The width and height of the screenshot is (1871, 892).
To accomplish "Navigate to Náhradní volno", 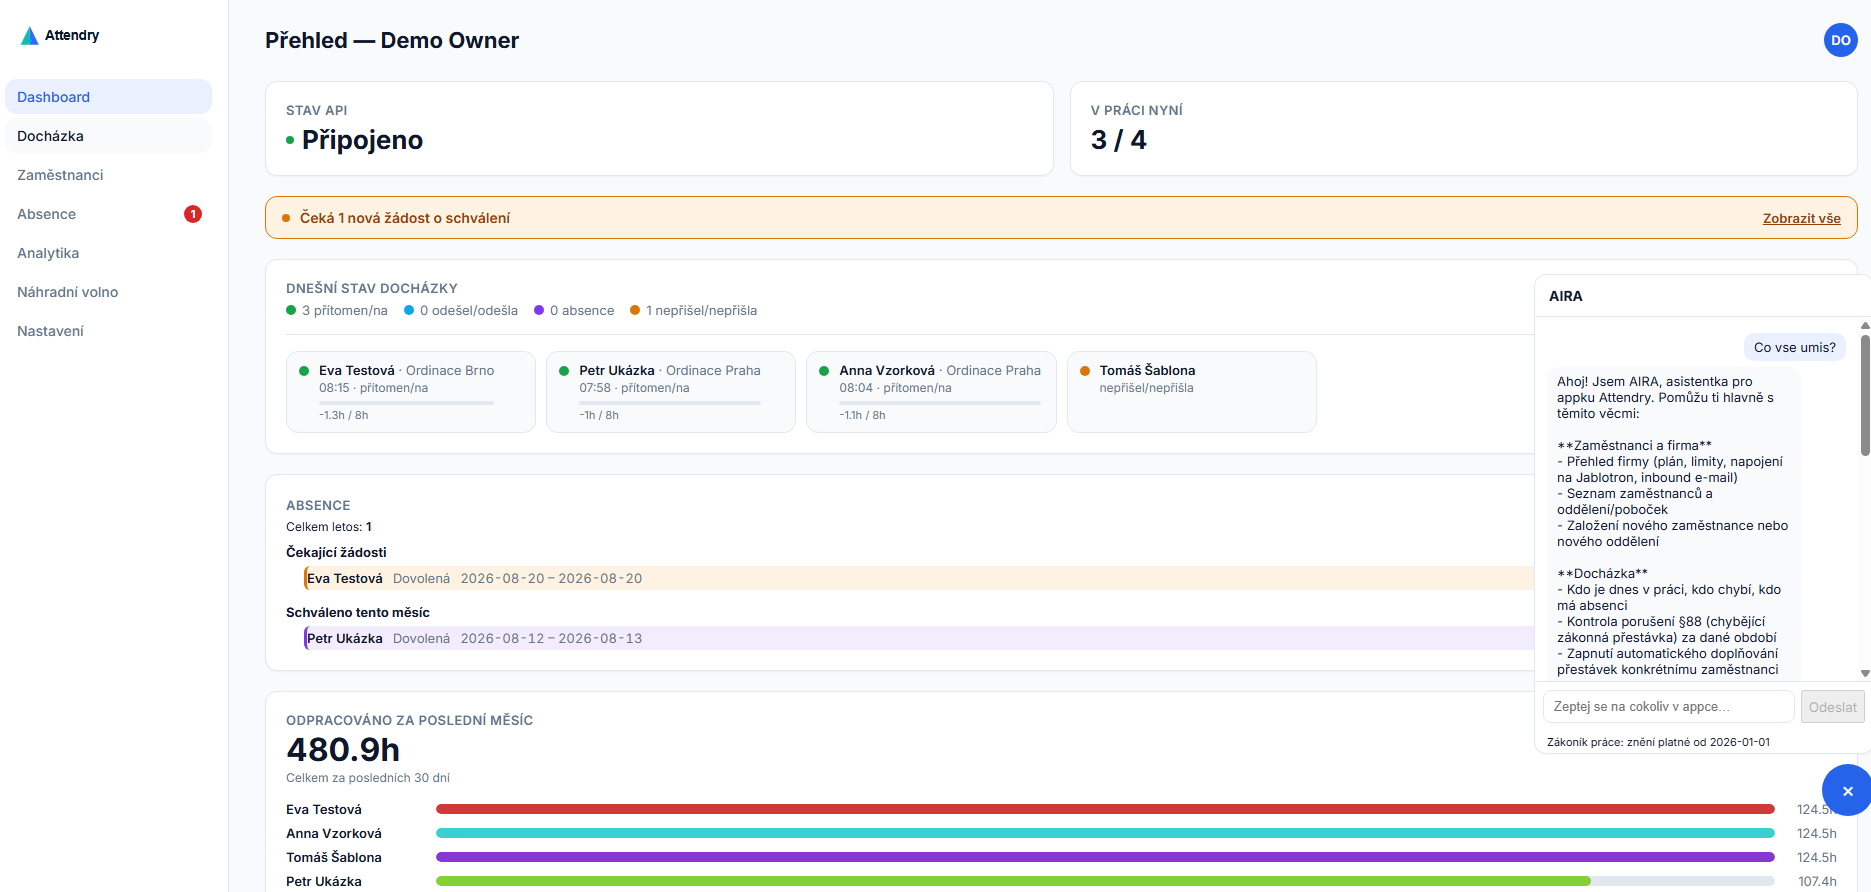I will (108, 292).
